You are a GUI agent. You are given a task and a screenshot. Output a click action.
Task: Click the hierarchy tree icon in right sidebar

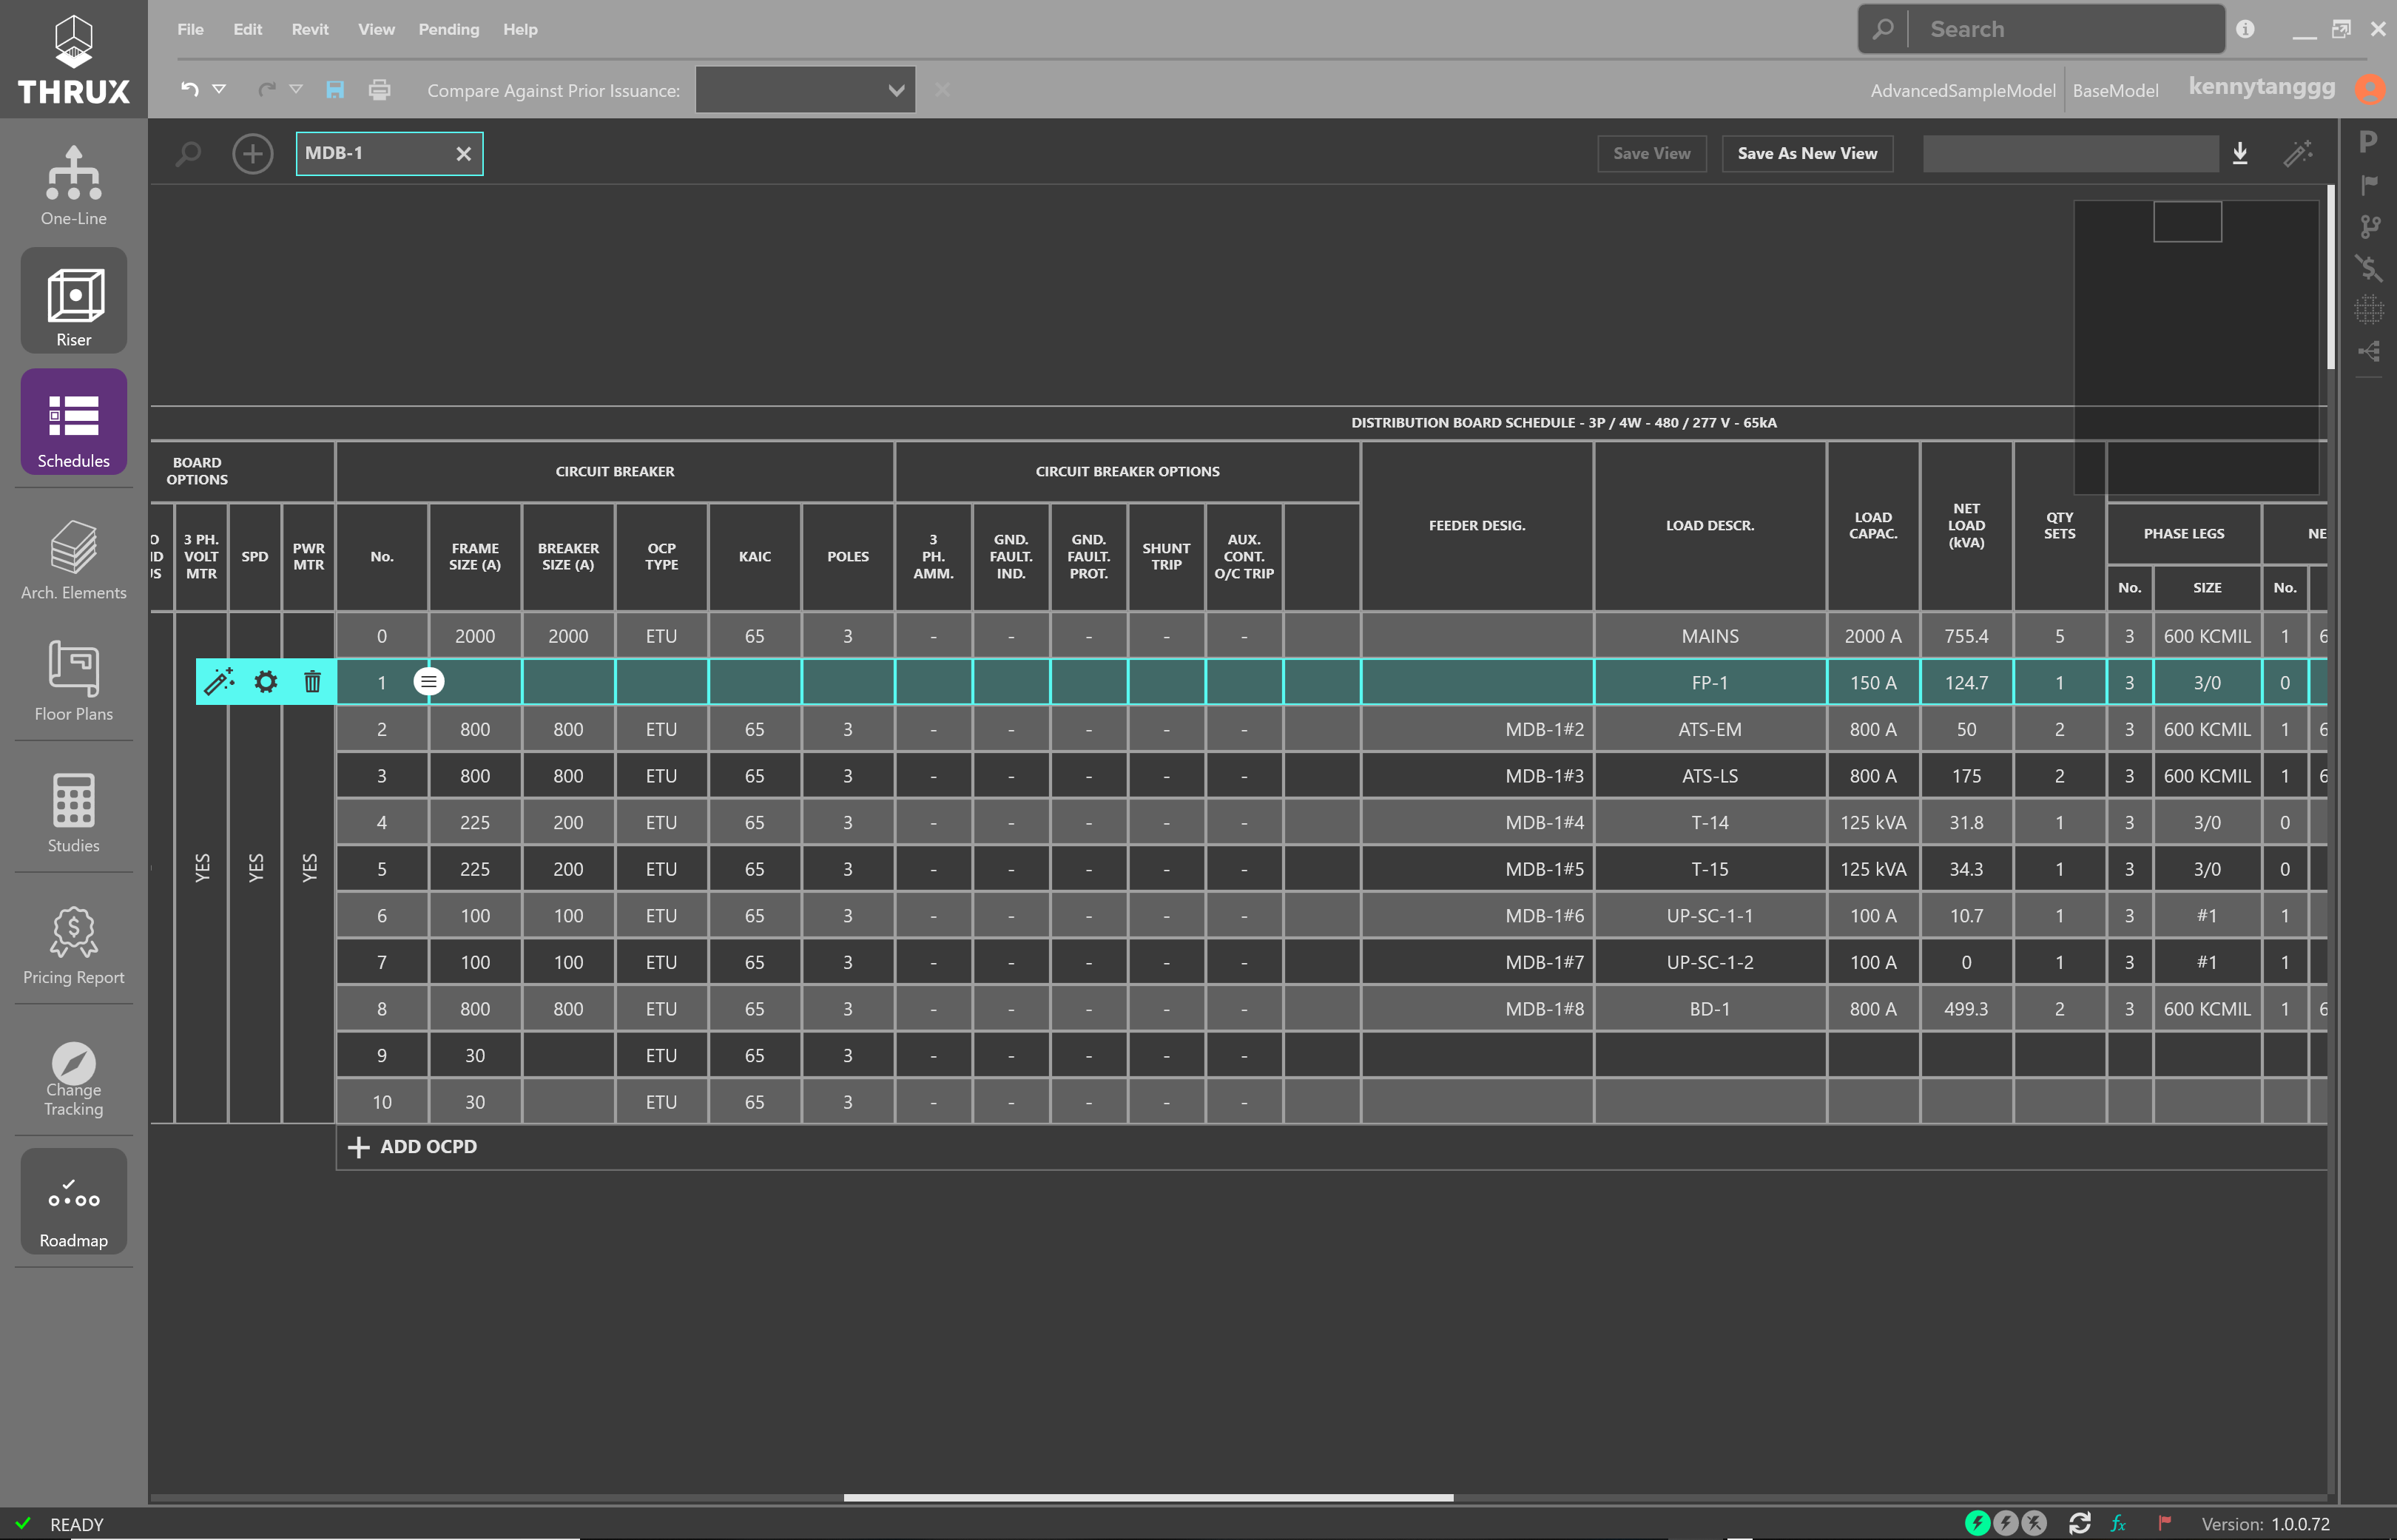(2369, 351)
